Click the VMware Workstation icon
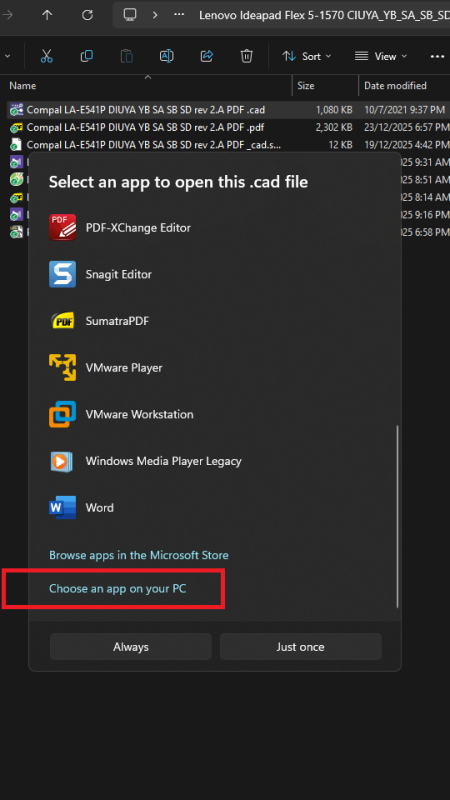 point(62,414)
